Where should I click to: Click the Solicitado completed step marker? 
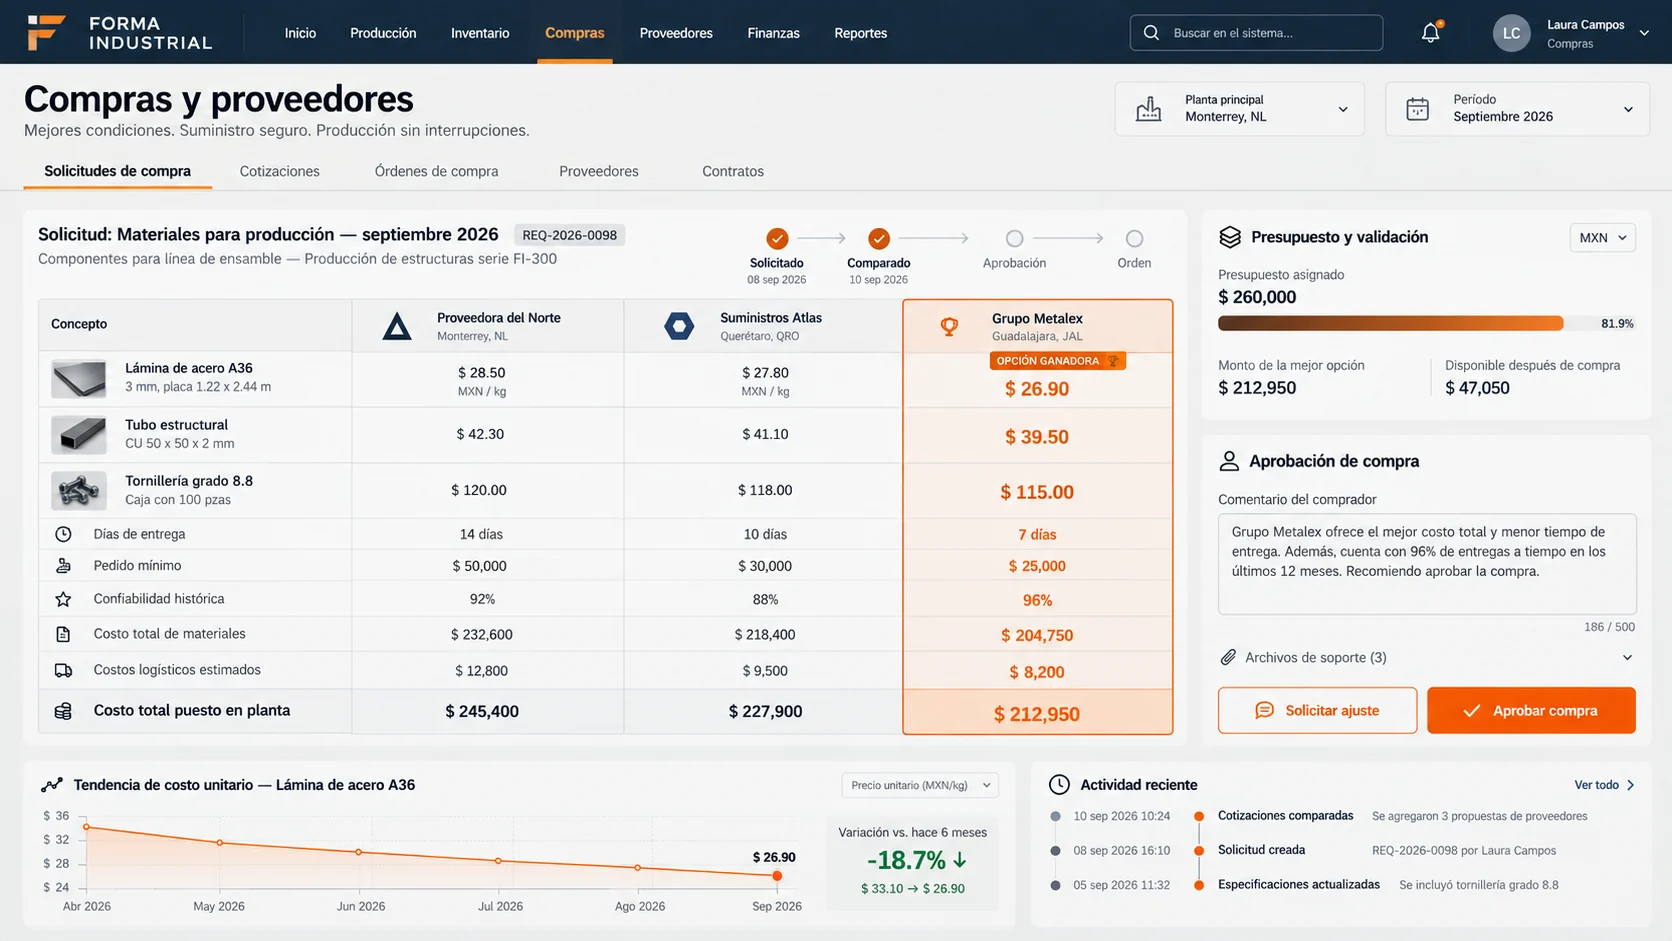(x=777, y=238)
